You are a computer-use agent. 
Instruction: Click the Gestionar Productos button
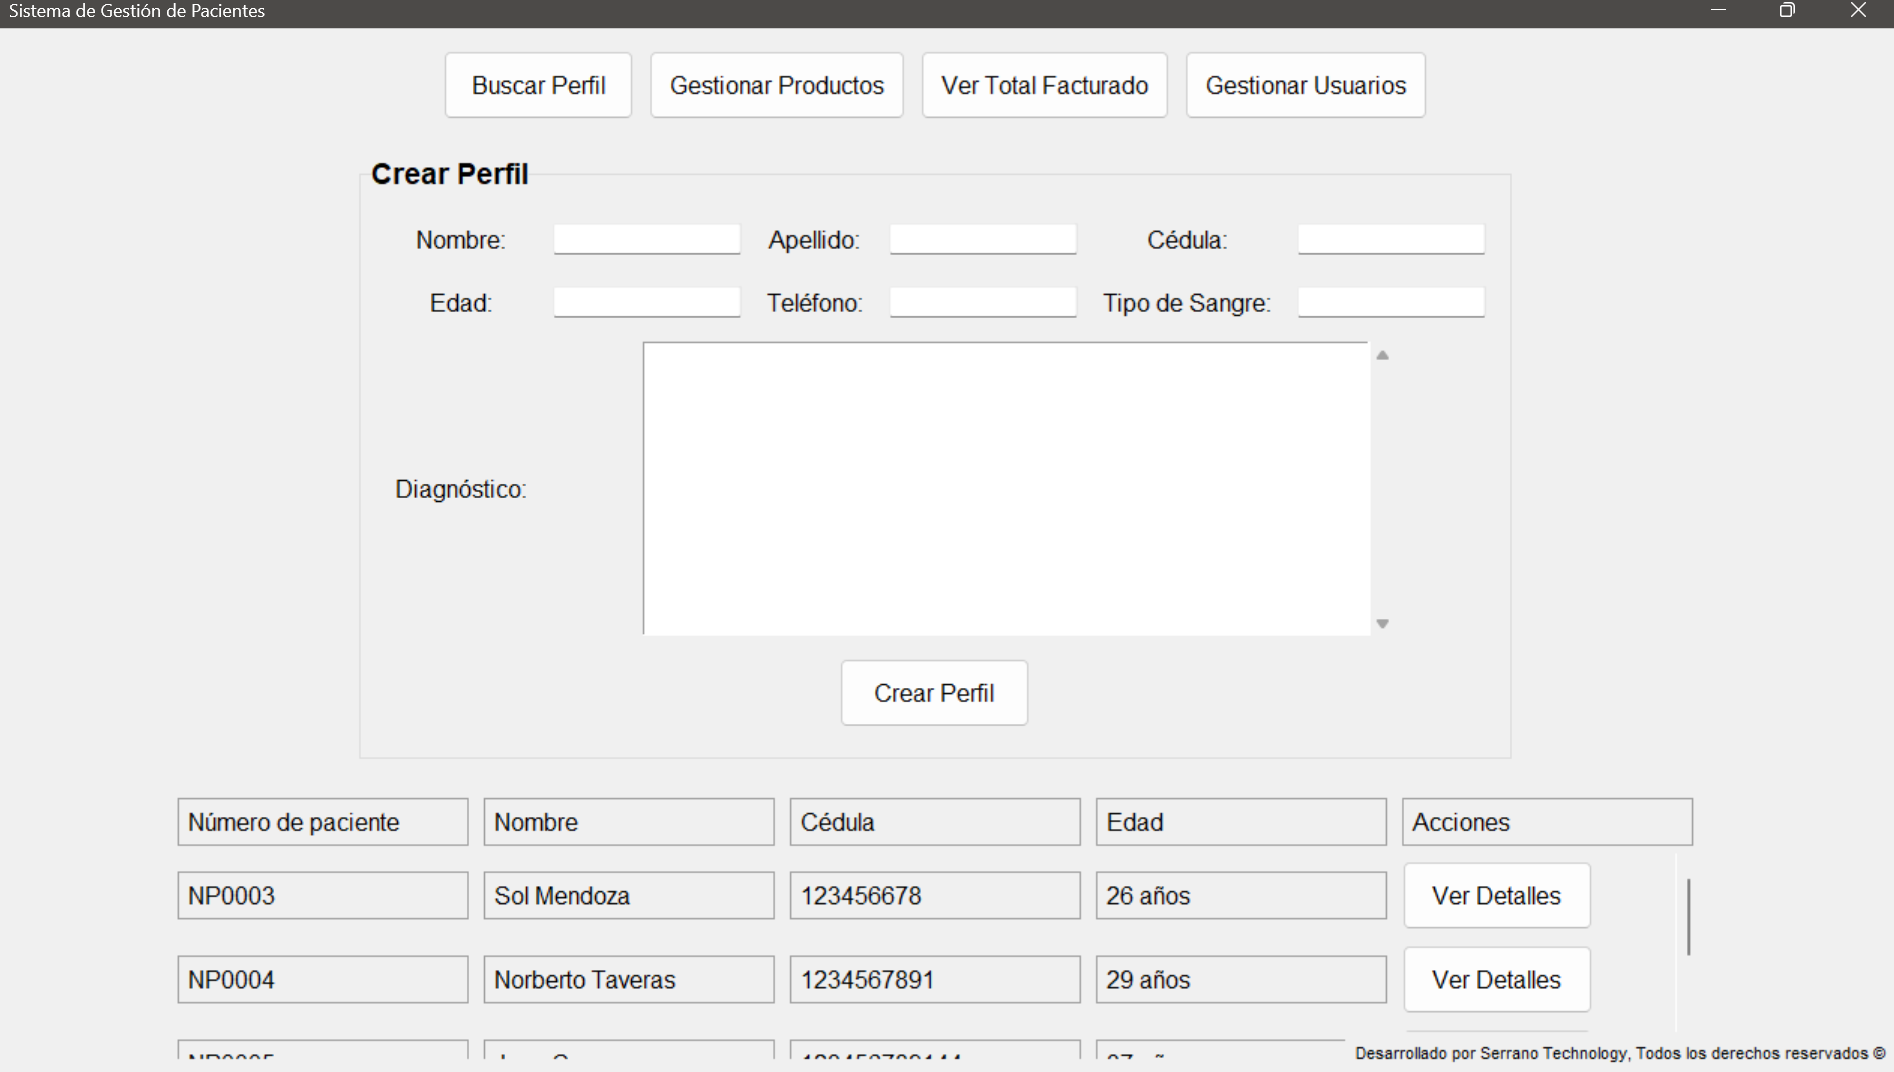[x=776, y=86]
